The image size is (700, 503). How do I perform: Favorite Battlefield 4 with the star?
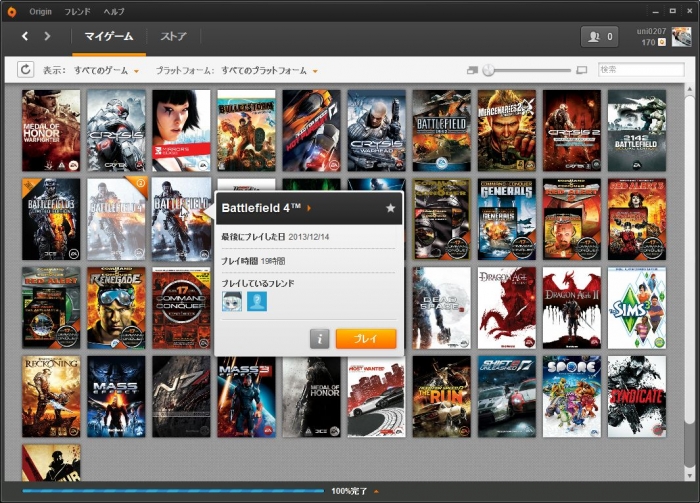390,208
